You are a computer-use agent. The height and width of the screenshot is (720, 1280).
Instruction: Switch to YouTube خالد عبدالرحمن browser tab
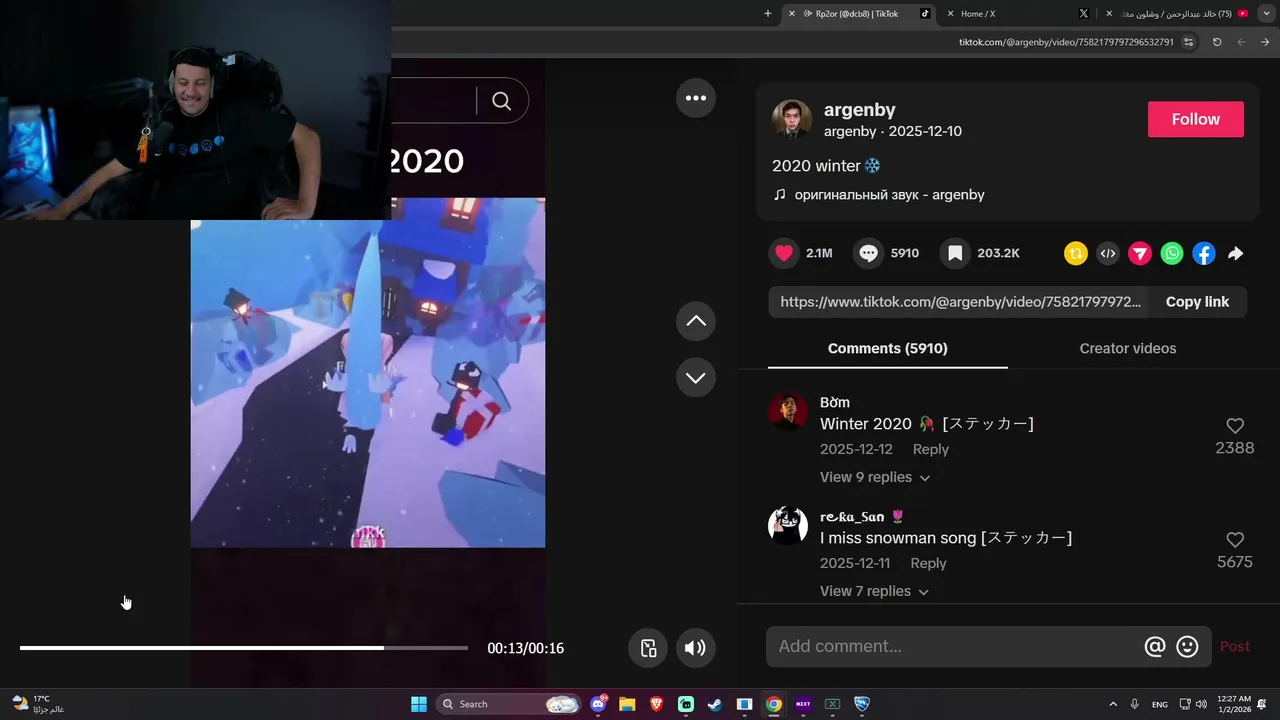pyautogui.click(x=1177, y=14)
